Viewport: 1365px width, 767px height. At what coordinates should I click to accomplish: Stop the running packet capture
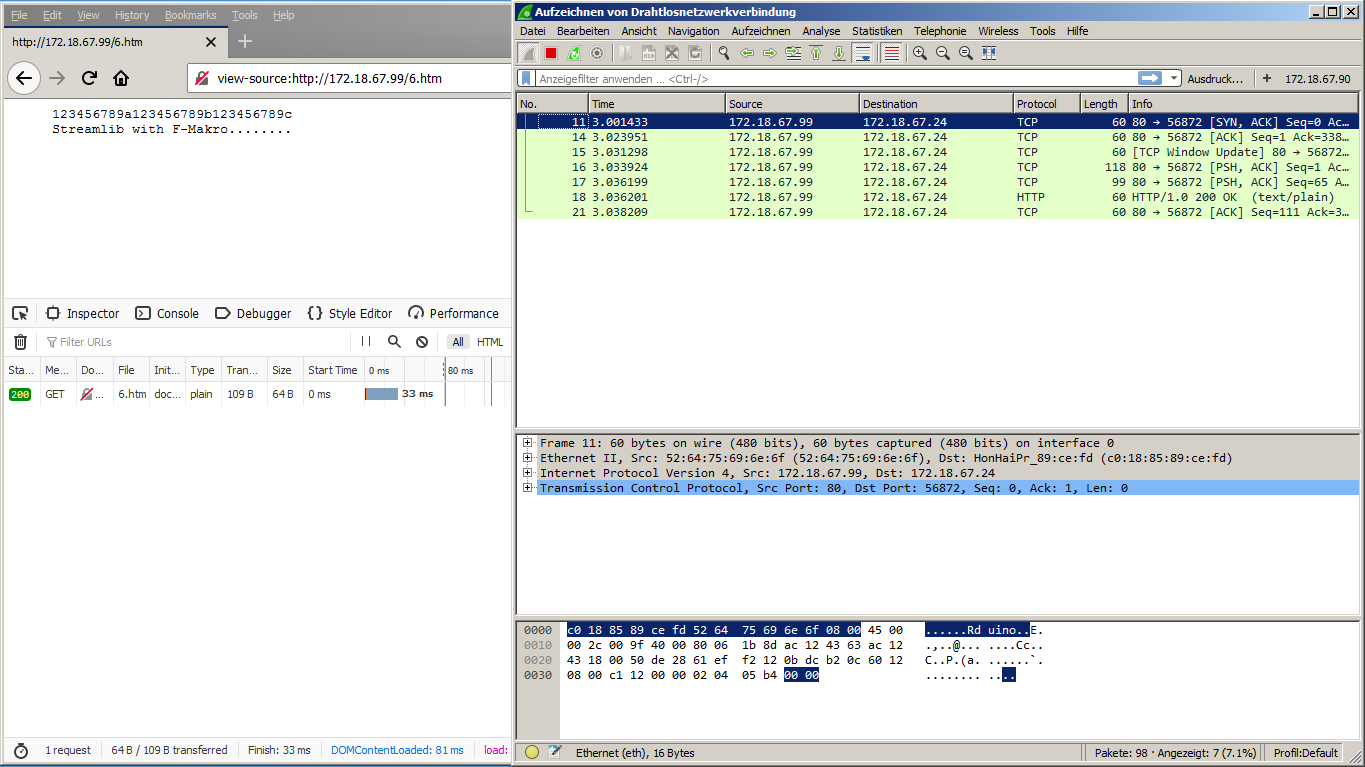point(551,53)
